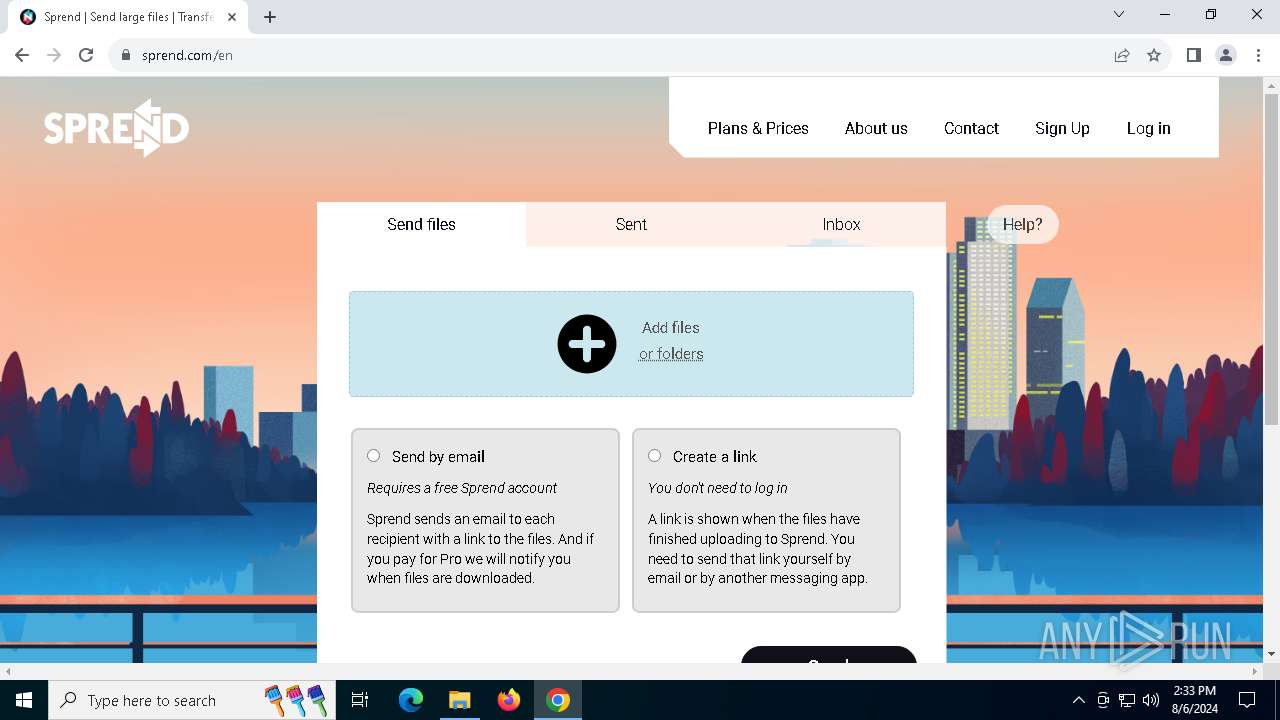
Task: Click the Help? button
Action: (x=1022, y=224)
